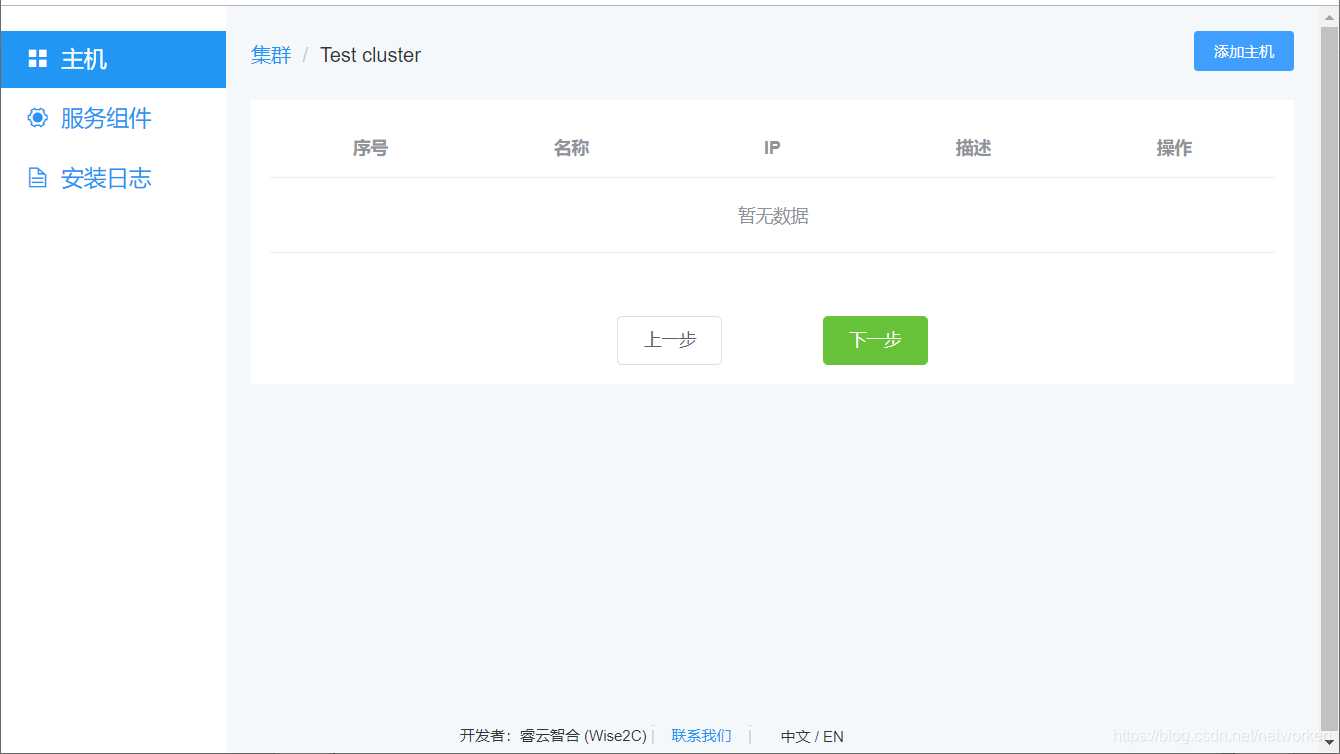1340x754 pixels.
Task: Click the IP column header
Action: coord(772,148)
